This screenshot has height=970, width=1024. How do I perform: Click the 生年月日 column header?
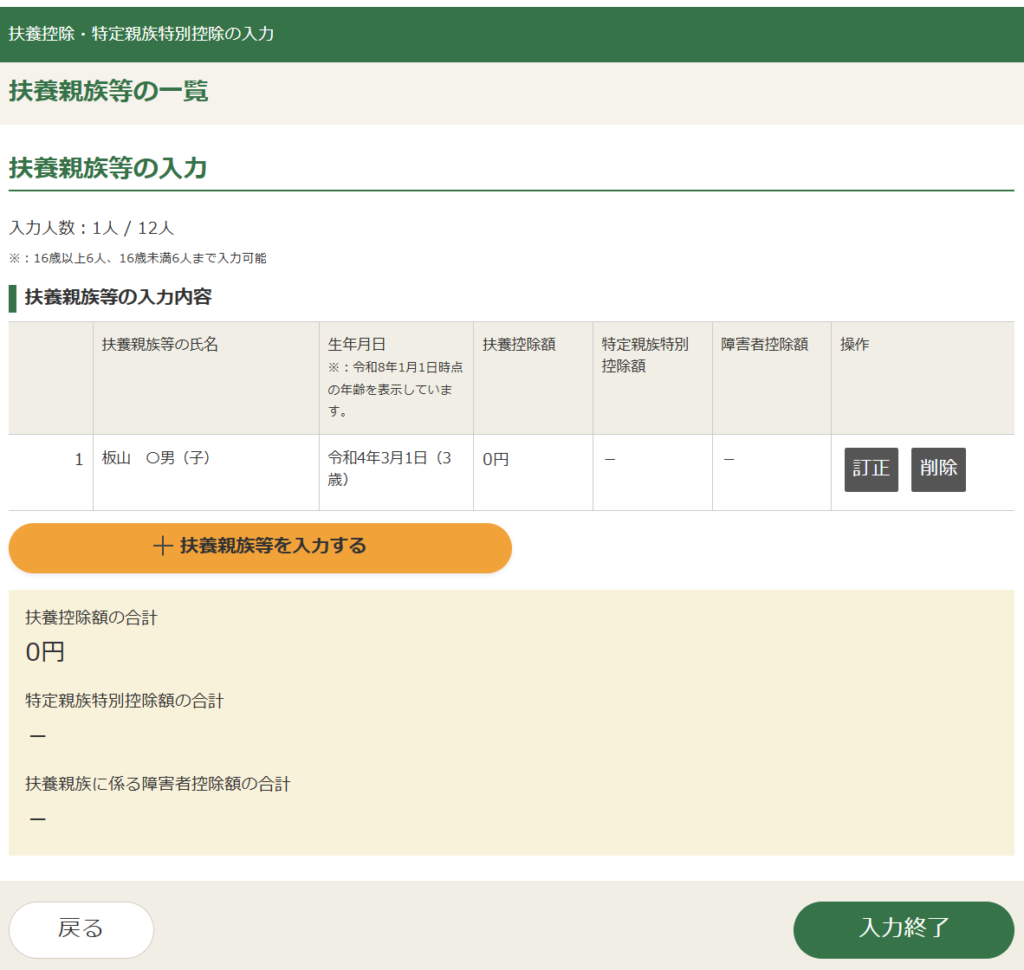click(357, 345)
